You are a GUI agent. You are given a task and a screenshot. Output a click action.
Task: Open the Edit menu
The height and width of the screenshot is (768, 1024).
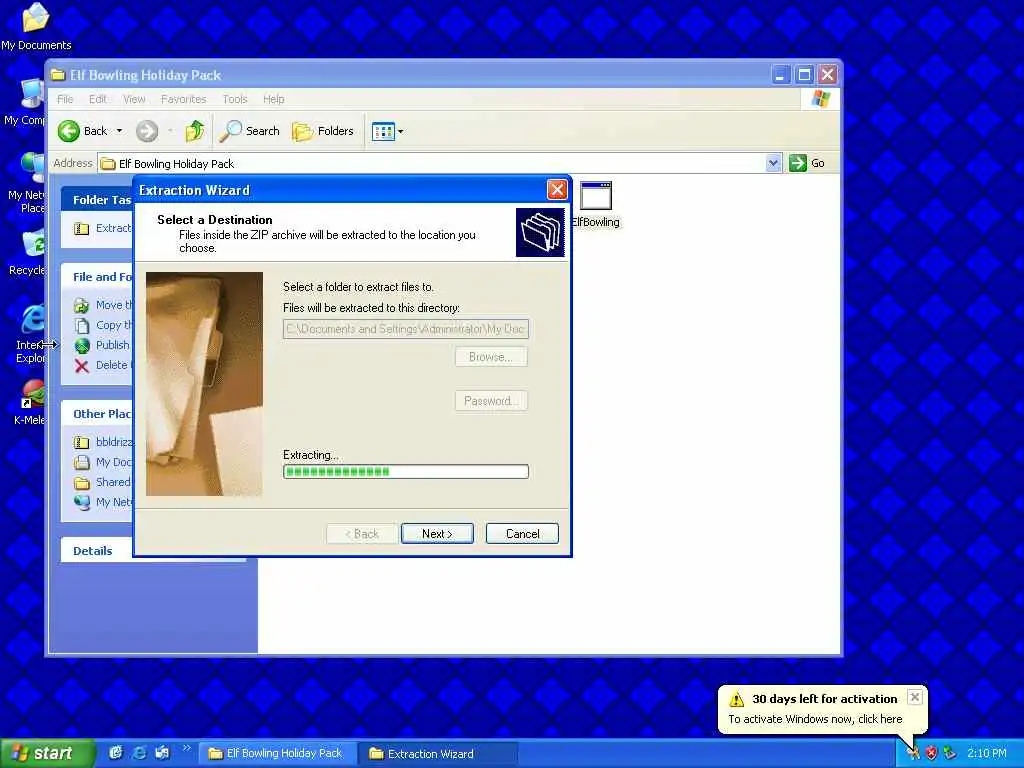[98, 99]
